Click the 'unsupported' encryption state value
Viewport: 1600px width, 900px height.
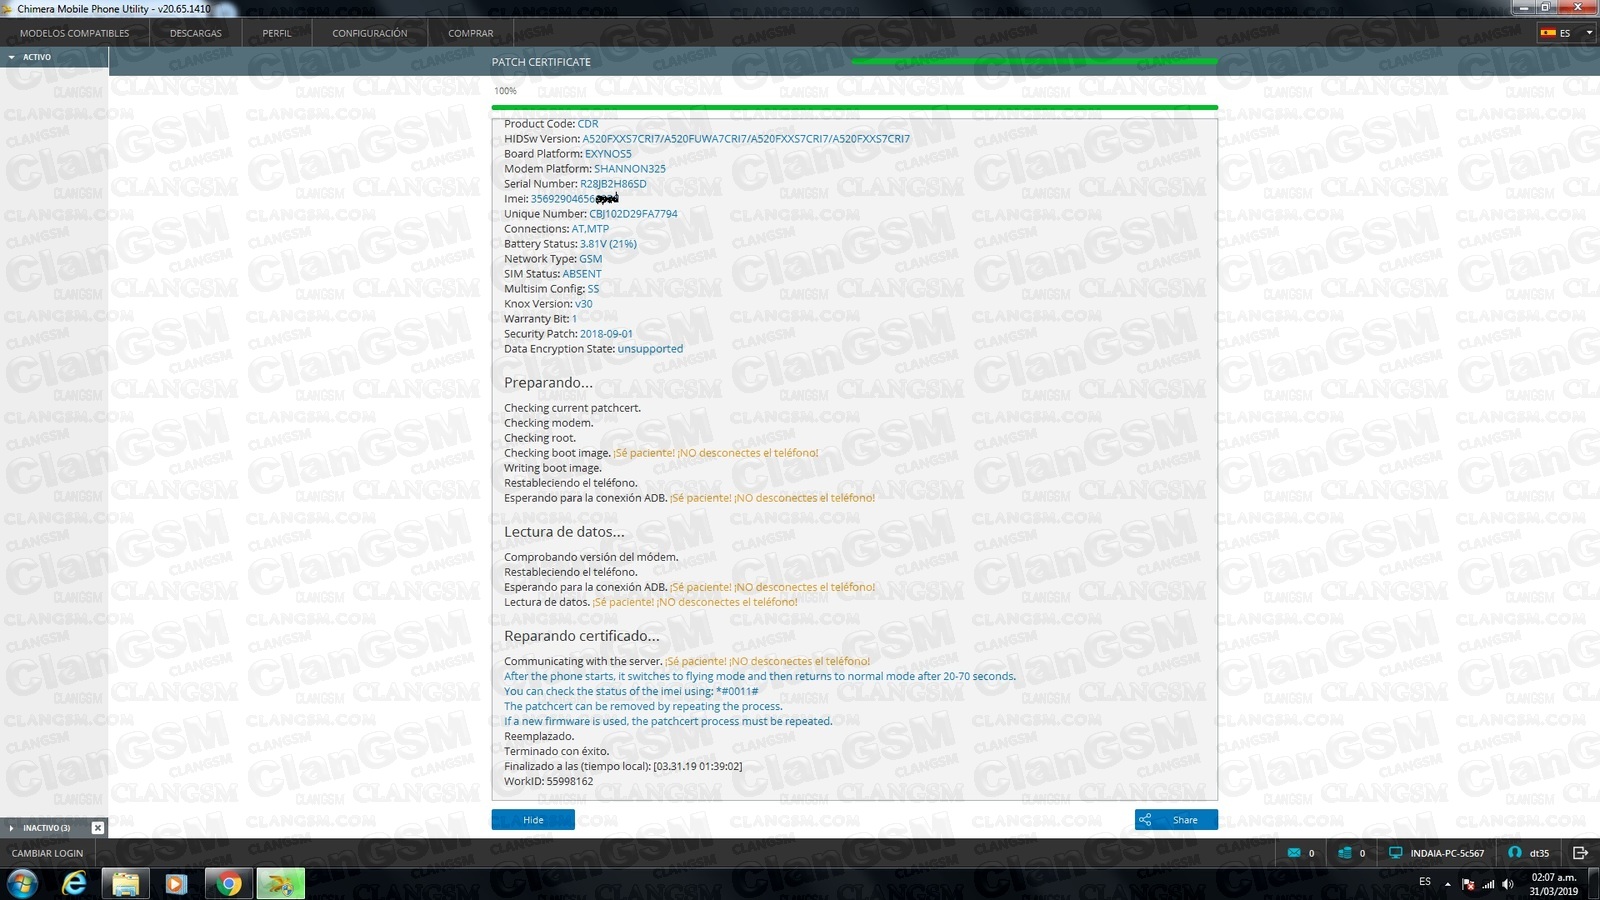pyautogui.click(x=650, y=349)
